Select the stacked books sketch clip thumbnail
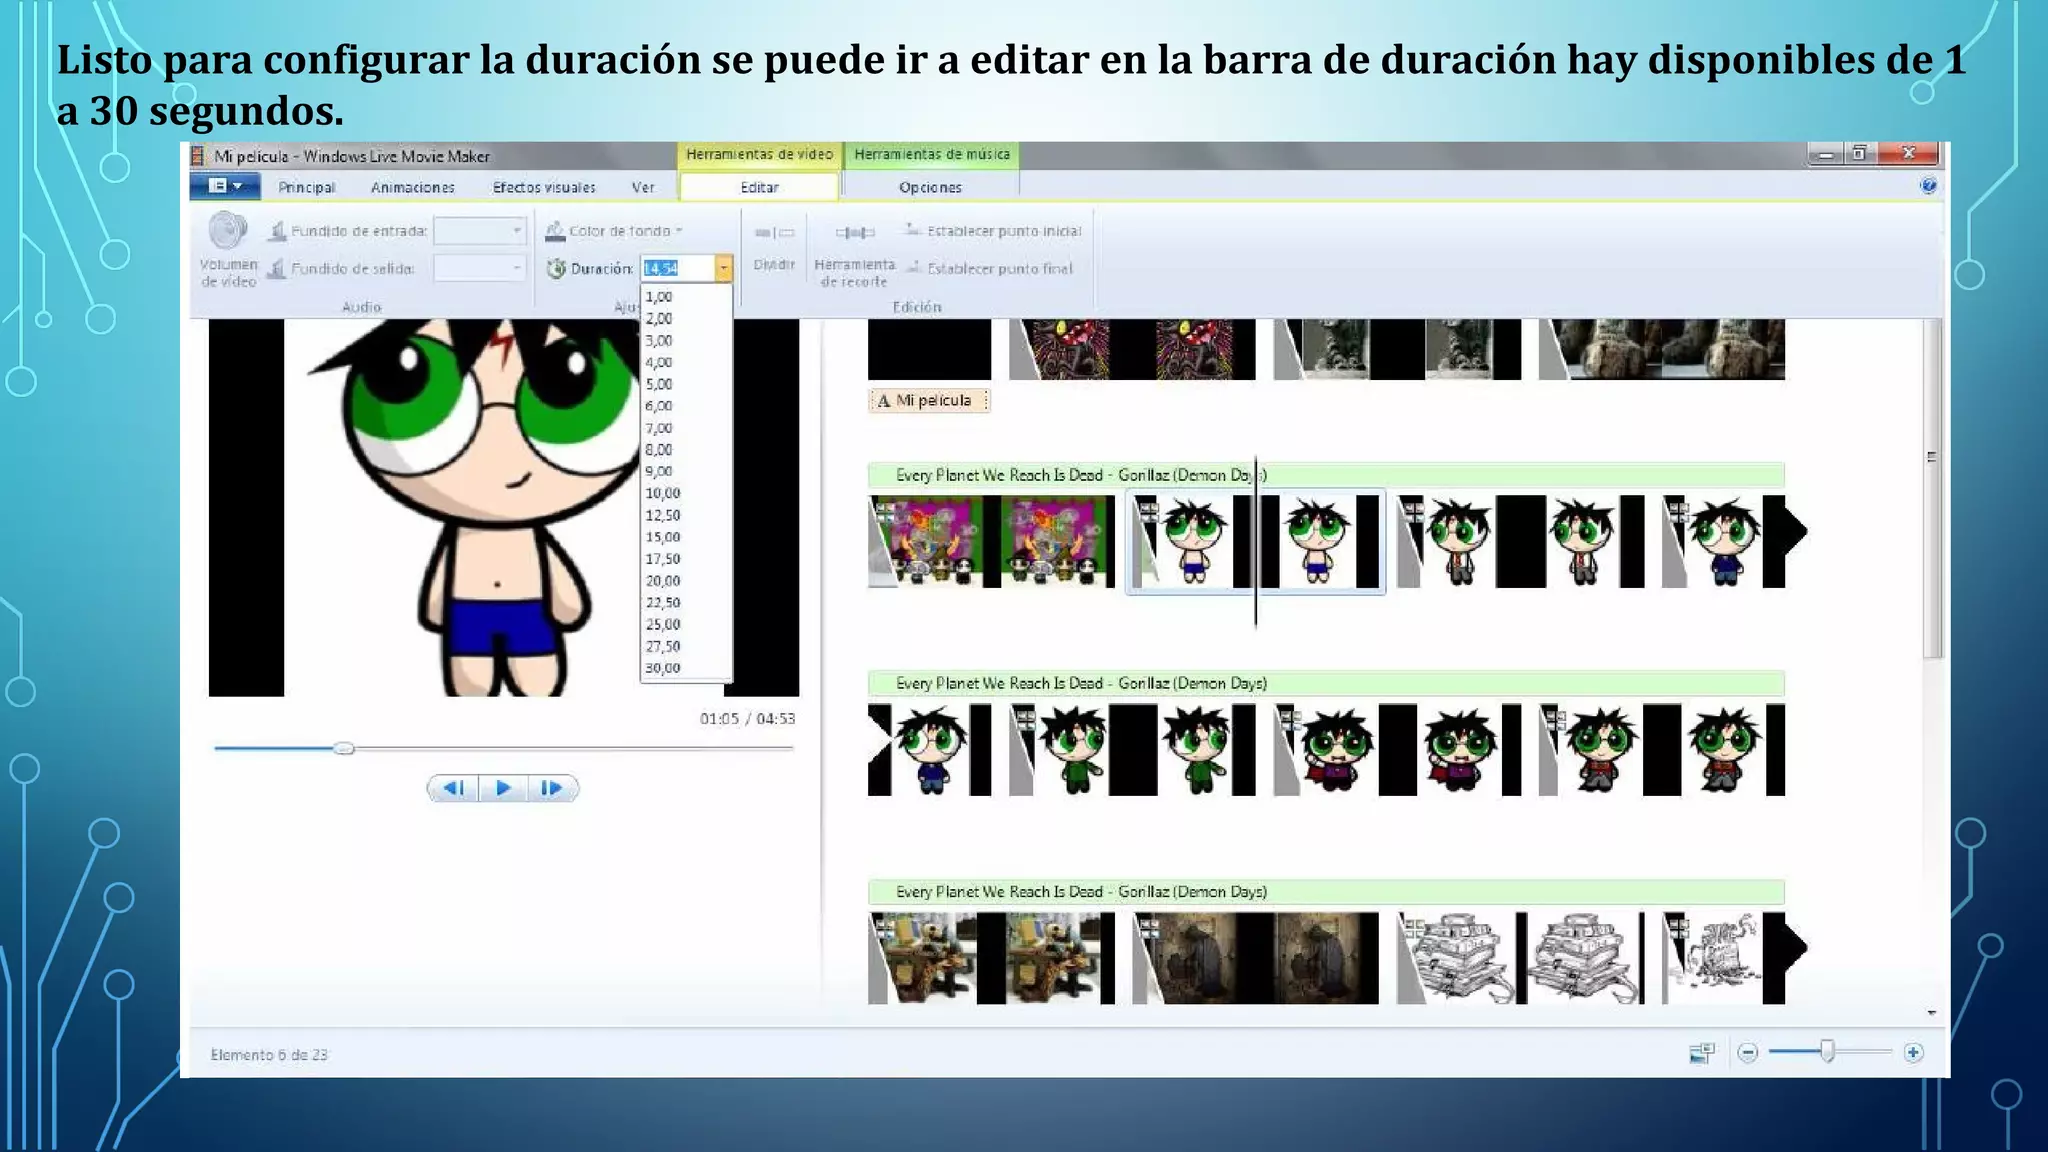 pyautogui.click(x=1520, y=958)
